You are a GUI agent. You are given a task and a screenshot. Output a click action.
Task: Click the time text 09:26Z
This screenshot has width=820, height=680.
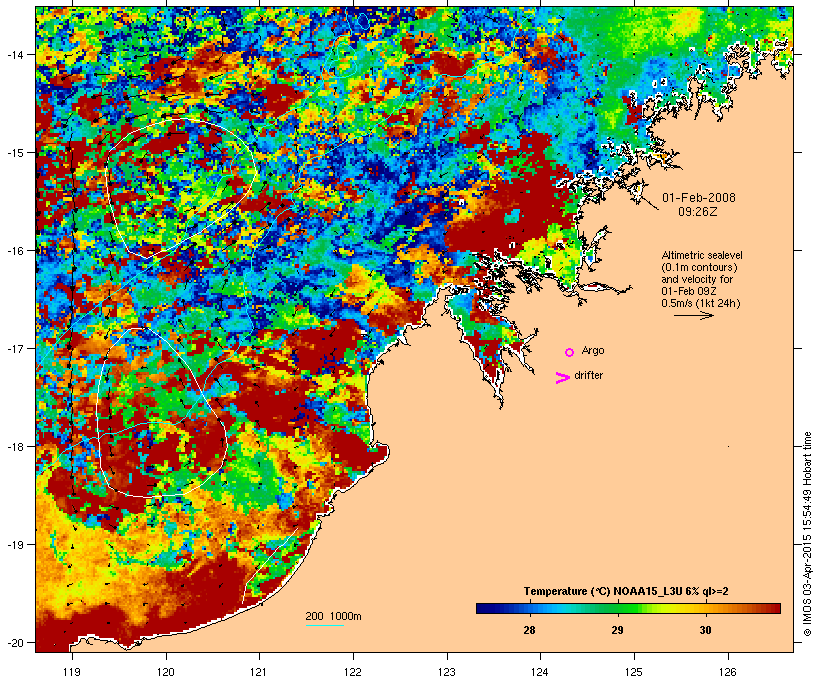pyautogui.click(x=698, y=212)
